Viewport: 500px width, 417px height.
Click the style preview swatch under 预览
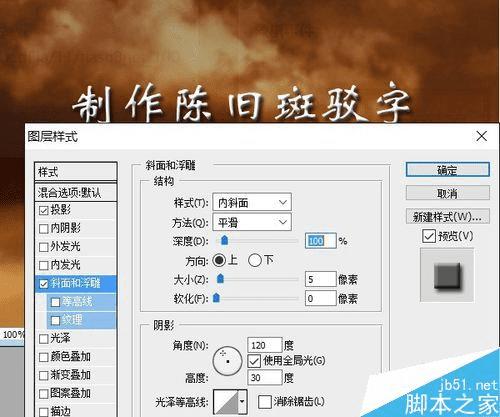[447, 275]
